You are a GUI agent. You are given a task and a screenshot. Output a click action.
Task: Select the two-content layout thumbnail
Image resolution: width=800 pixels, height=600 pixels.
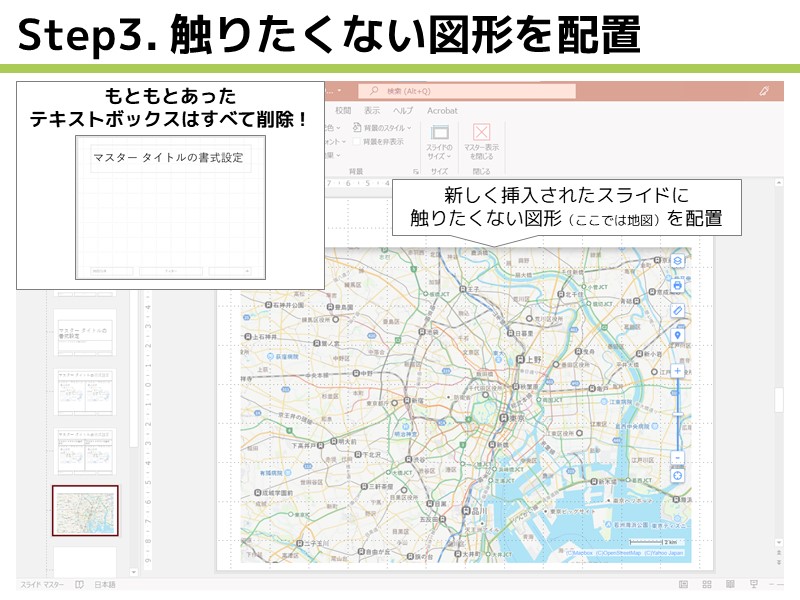point(85,392)
